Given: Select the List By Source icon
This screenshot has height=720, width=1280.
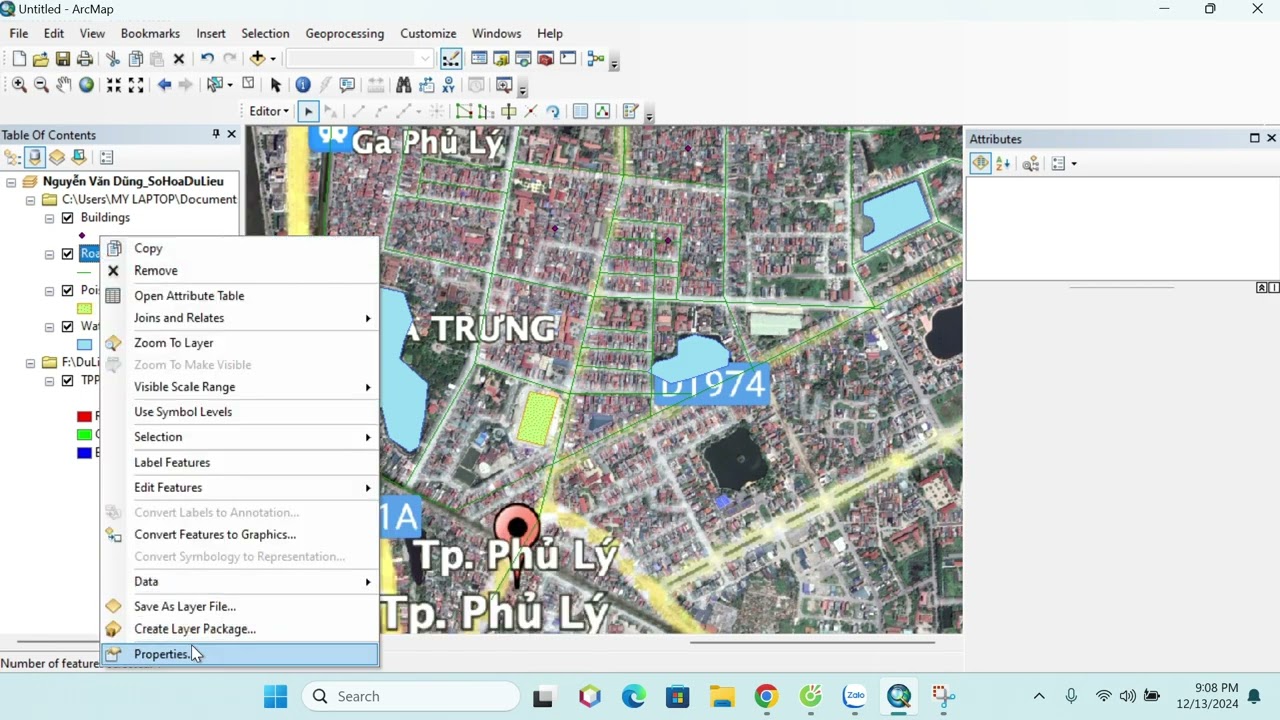Looking at the screenshot, I should click(x=35, y=157).
